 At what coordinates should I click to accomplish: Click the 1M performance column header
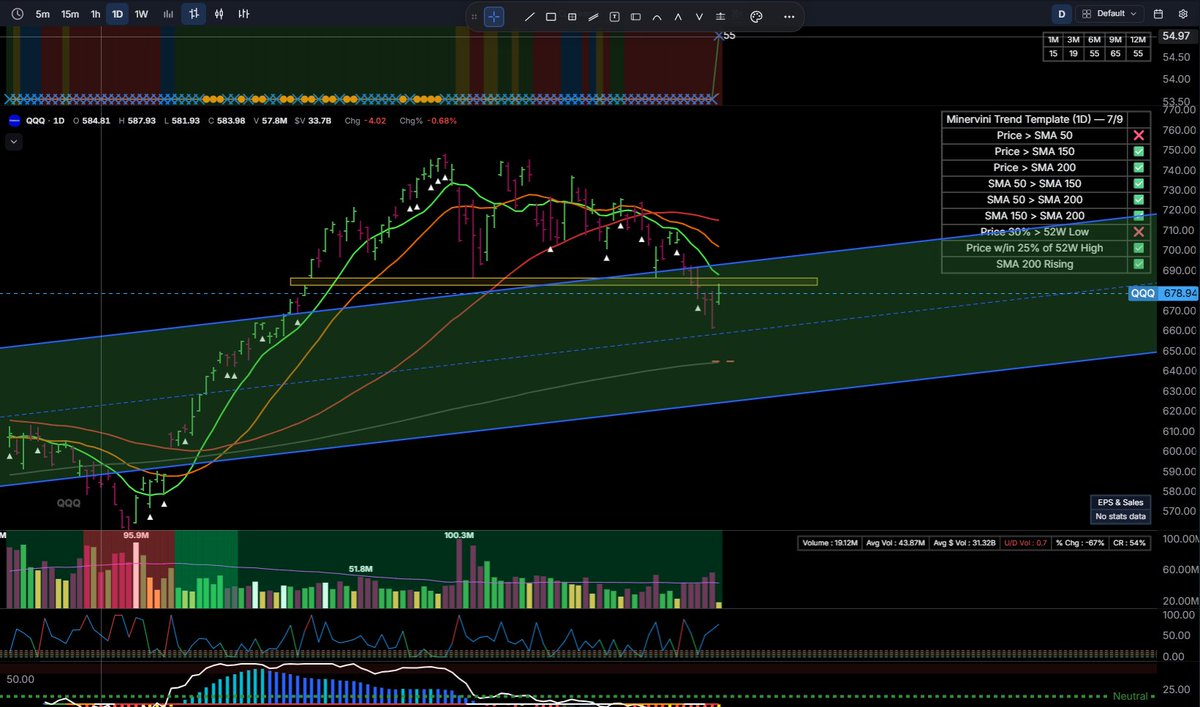1053,39
